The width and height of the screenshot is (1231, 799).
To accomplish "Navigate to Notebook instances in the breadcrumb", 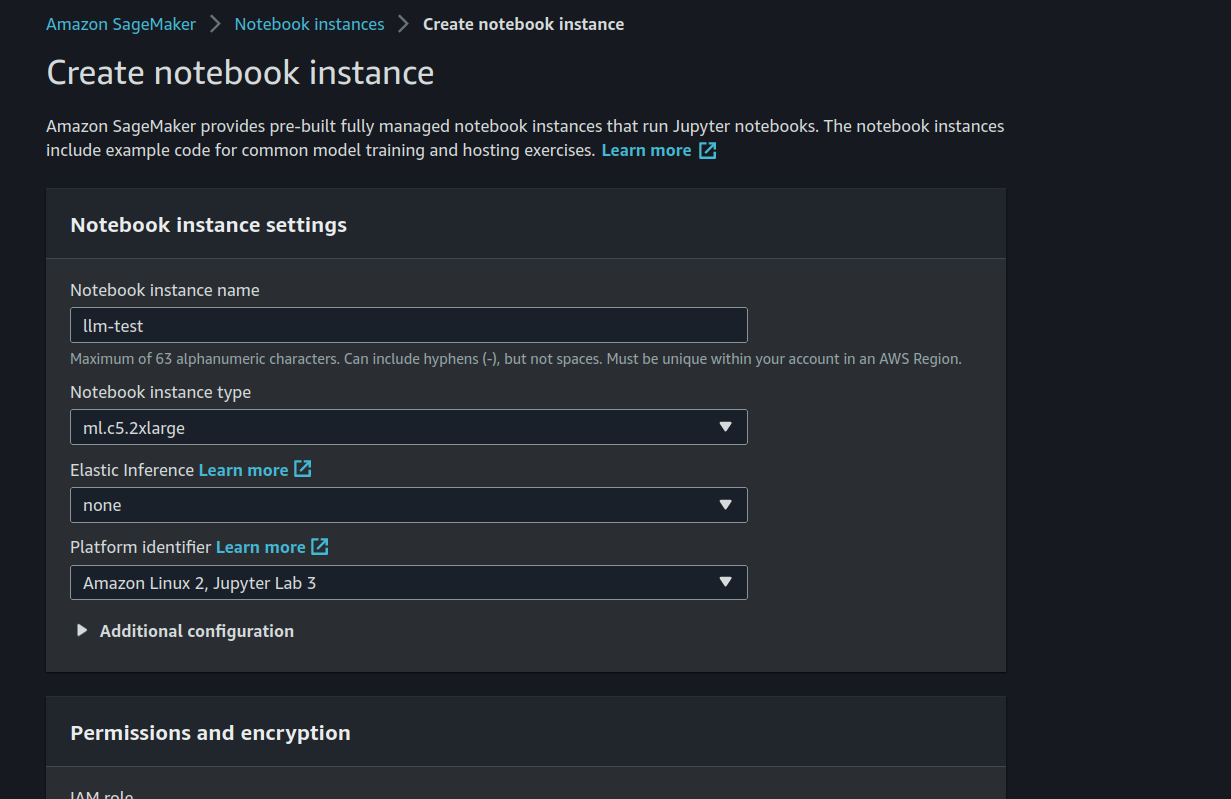I will pyautogui.click(x=309, y=24).
